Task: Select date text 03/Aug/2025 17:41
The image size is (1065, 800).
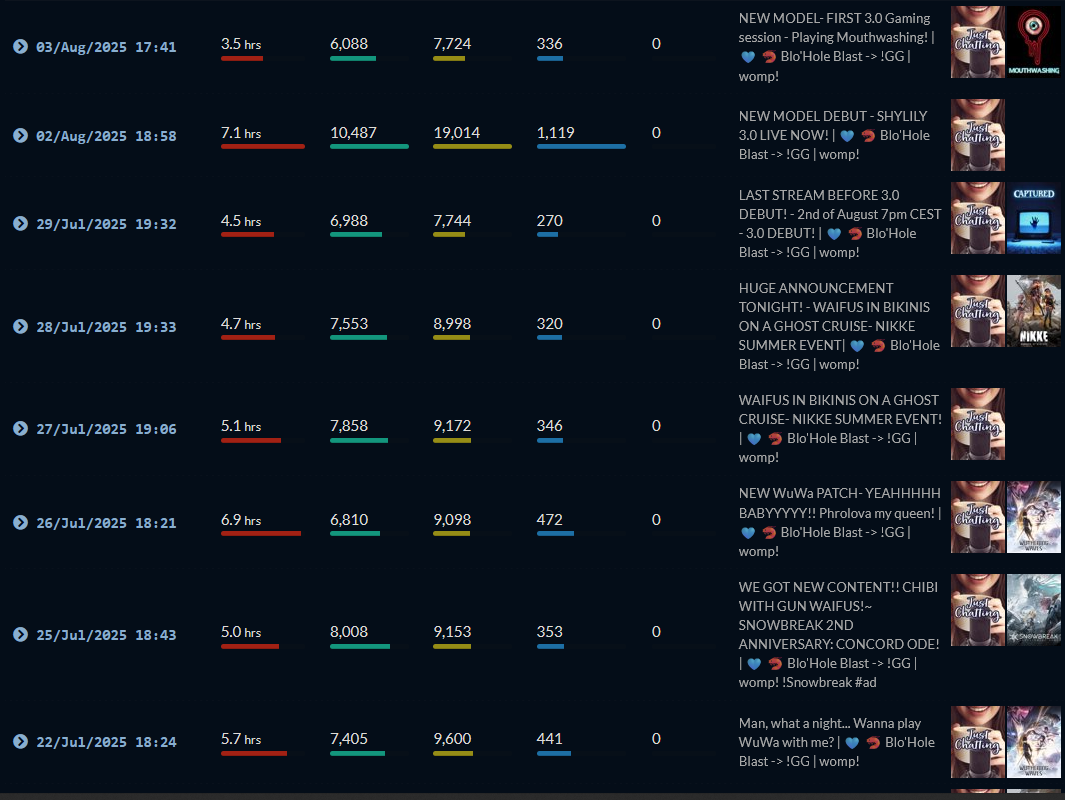Action: [x=106, y=47]
